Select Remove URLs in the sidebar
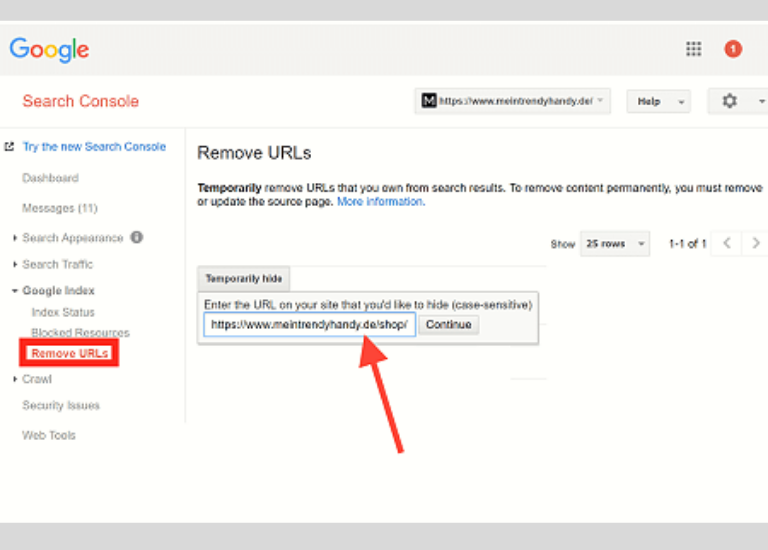Image resolution: width=768 pixels, height=550 pixels. pos(70,353)
